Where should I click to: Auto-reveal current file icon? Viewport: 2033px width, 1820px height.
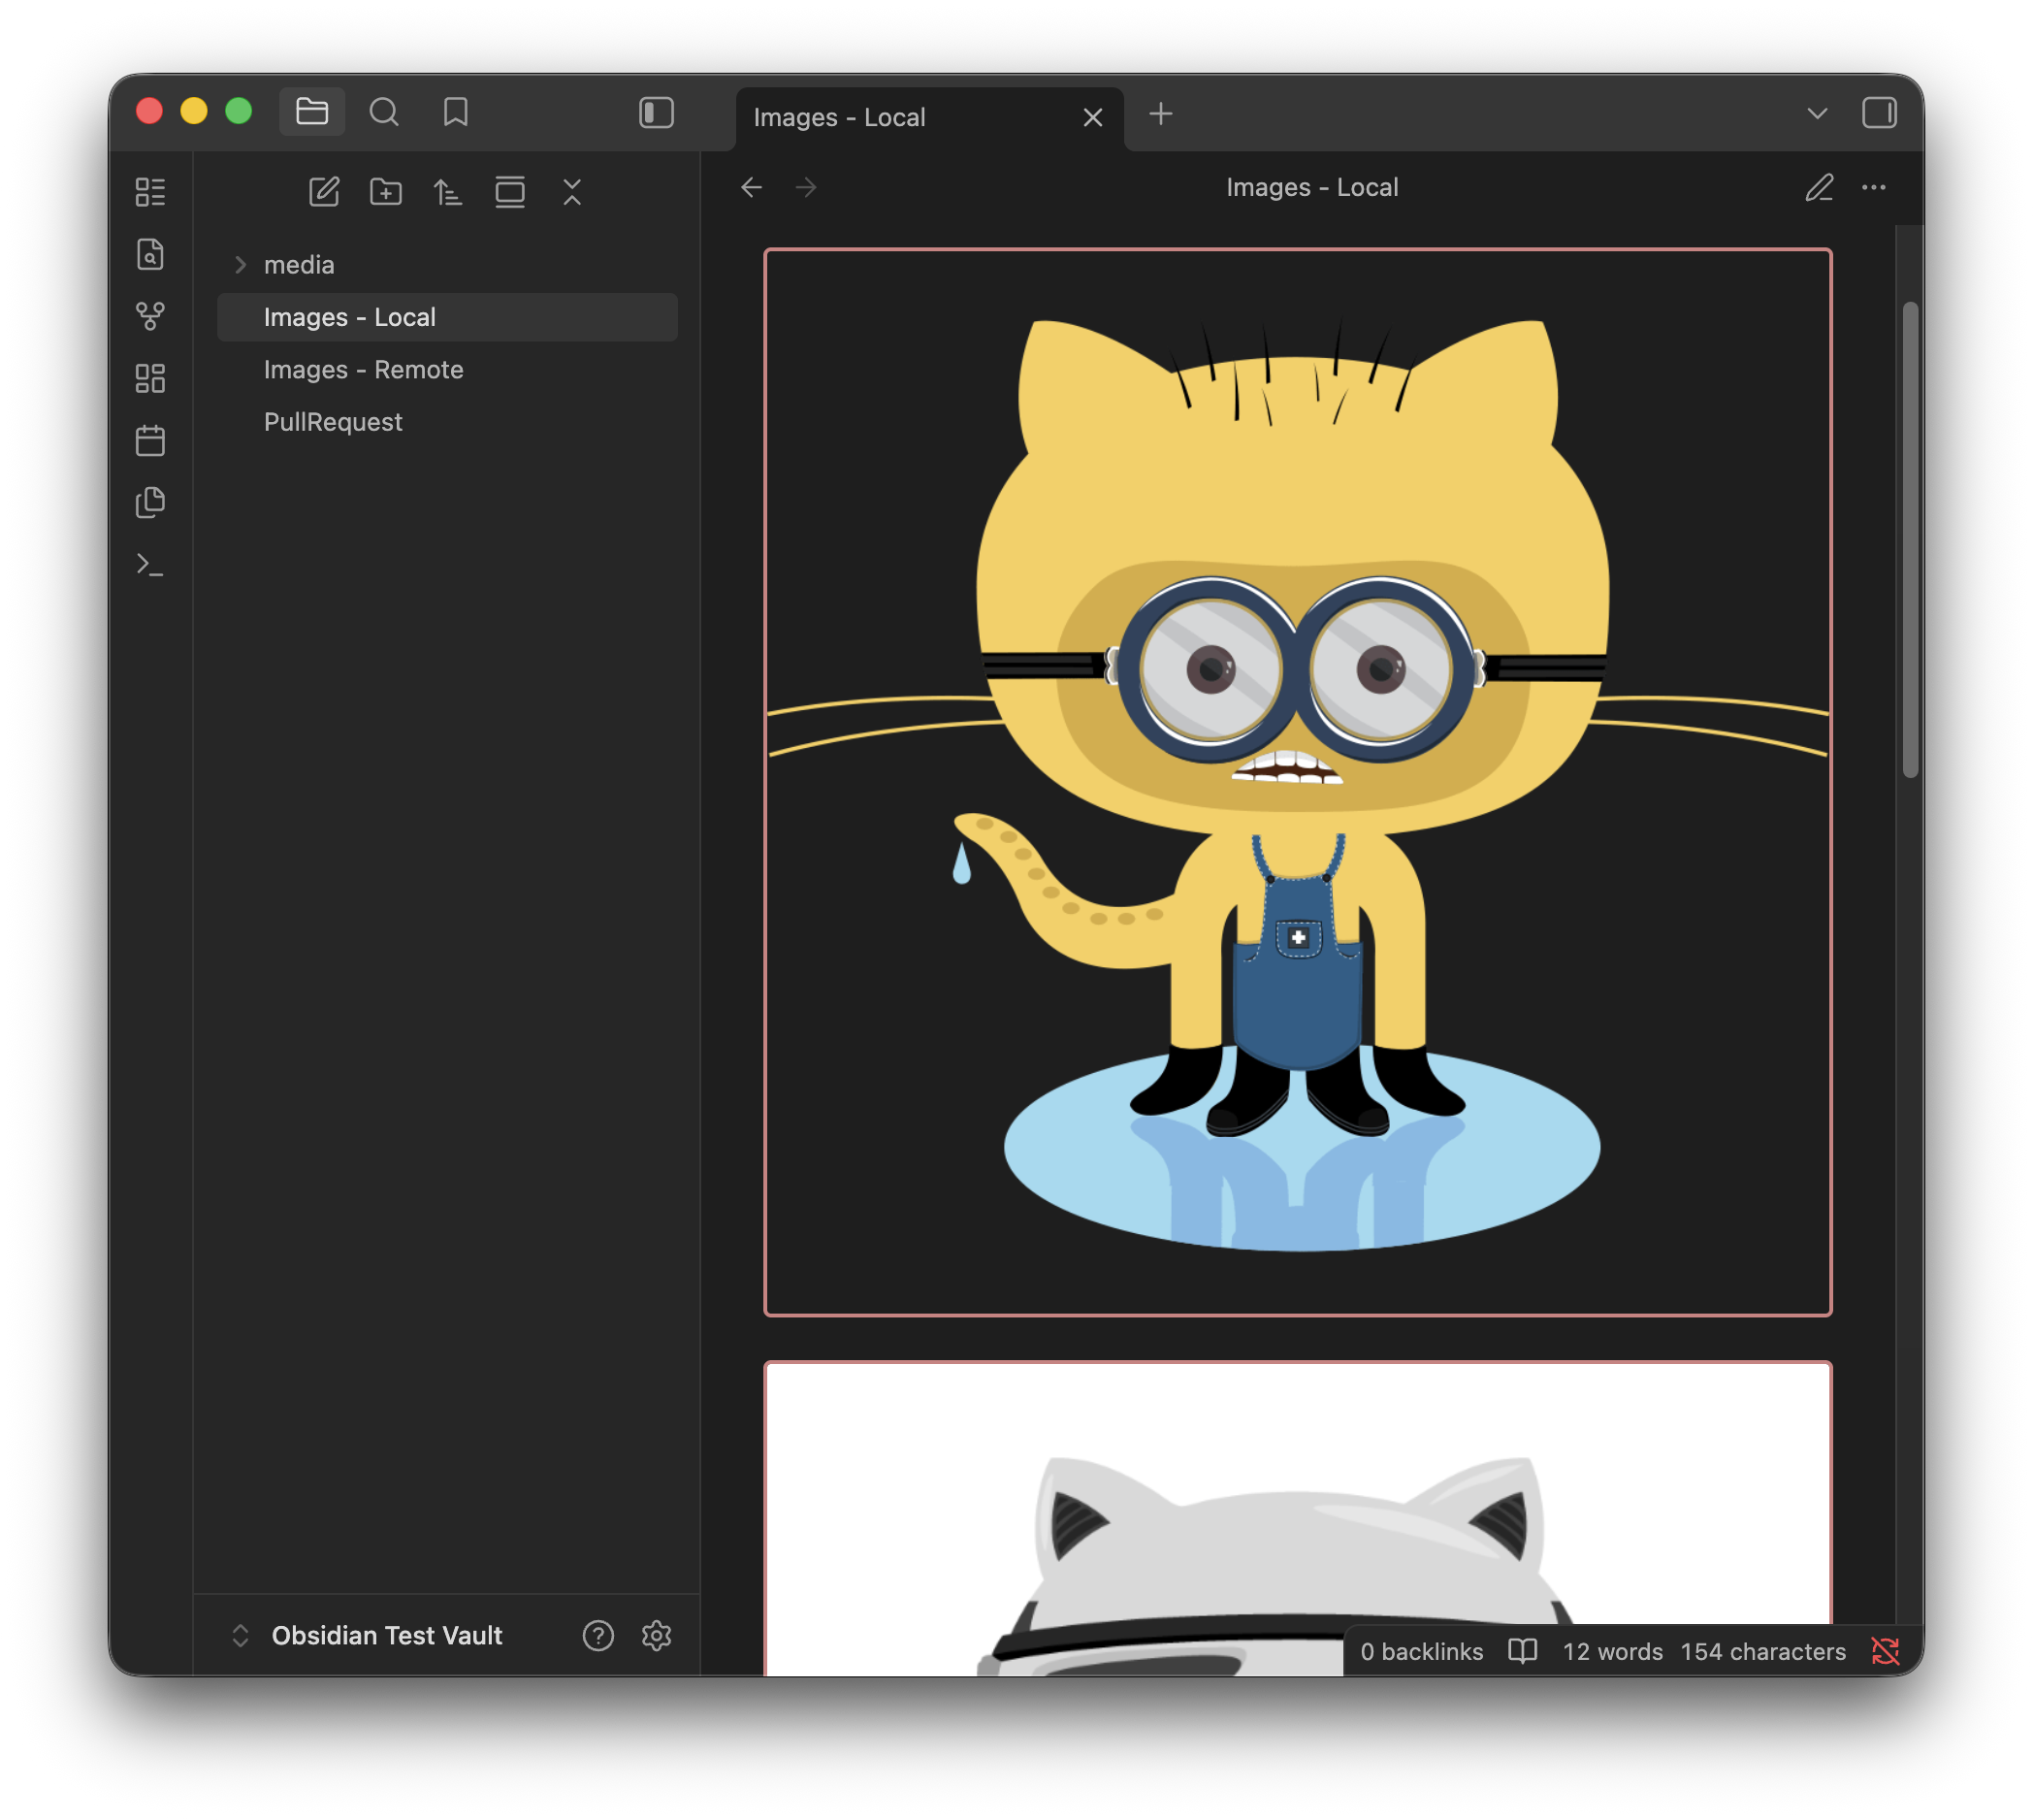pos(510,192)
